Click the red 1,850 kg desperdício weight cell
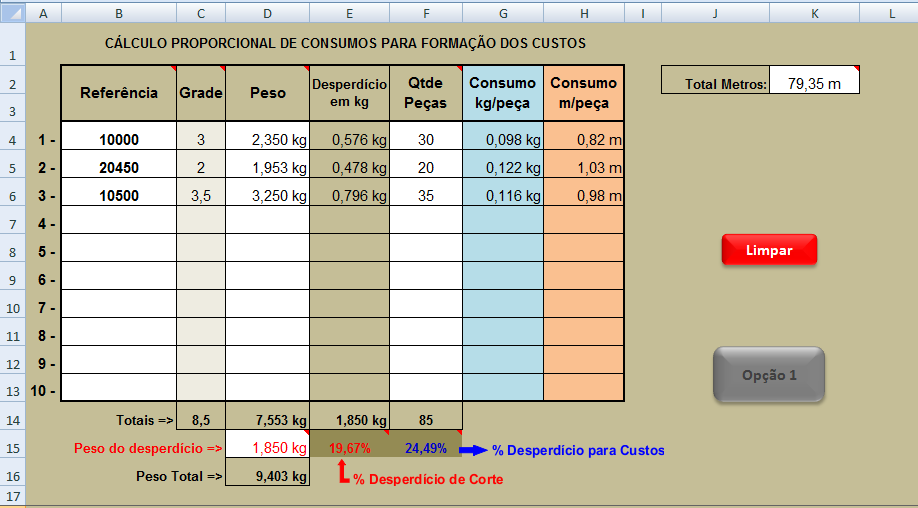This screenshot has height=508, width=918. 267,449
